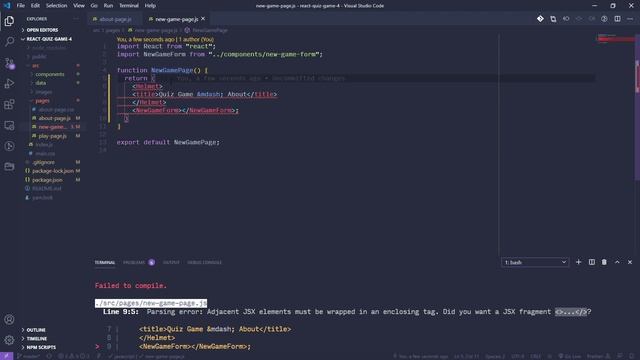
Task: Open changes icon in editor toolbar
Action: pos(553,19)
